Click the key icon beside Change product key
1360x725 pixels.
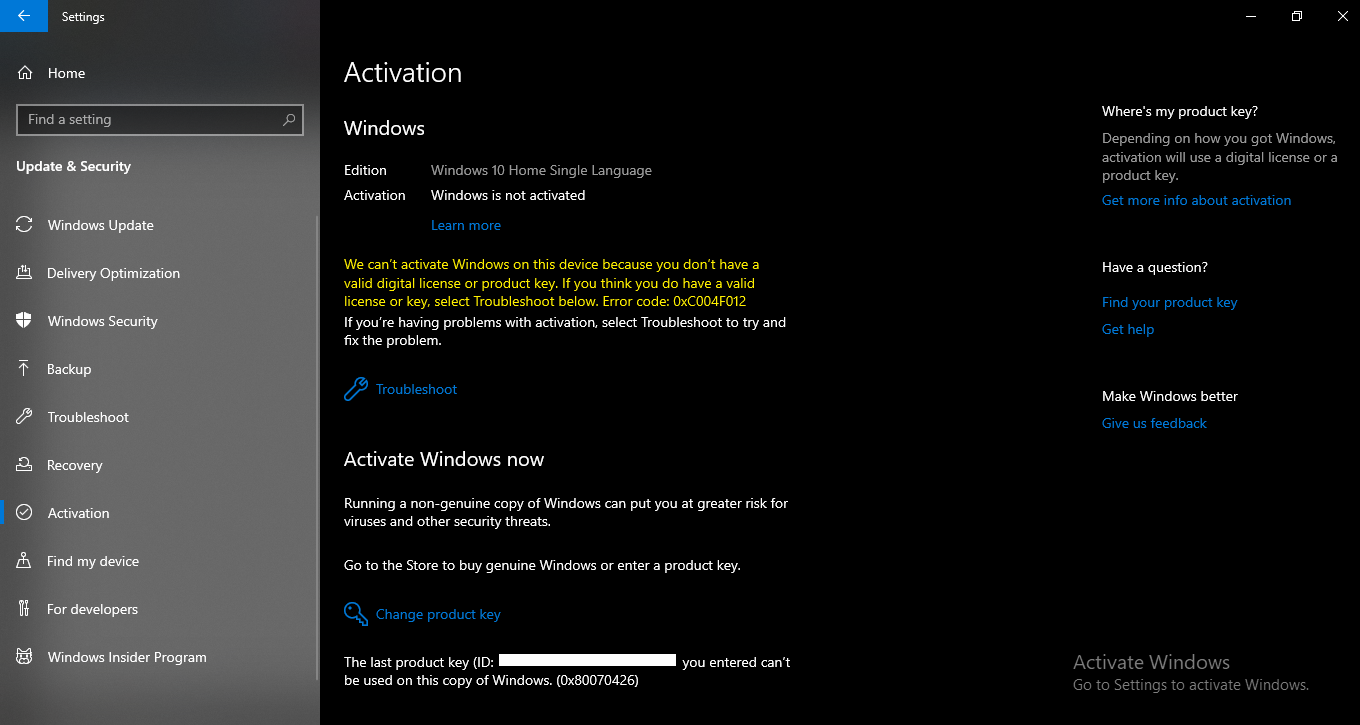click(x=355, y=614)
